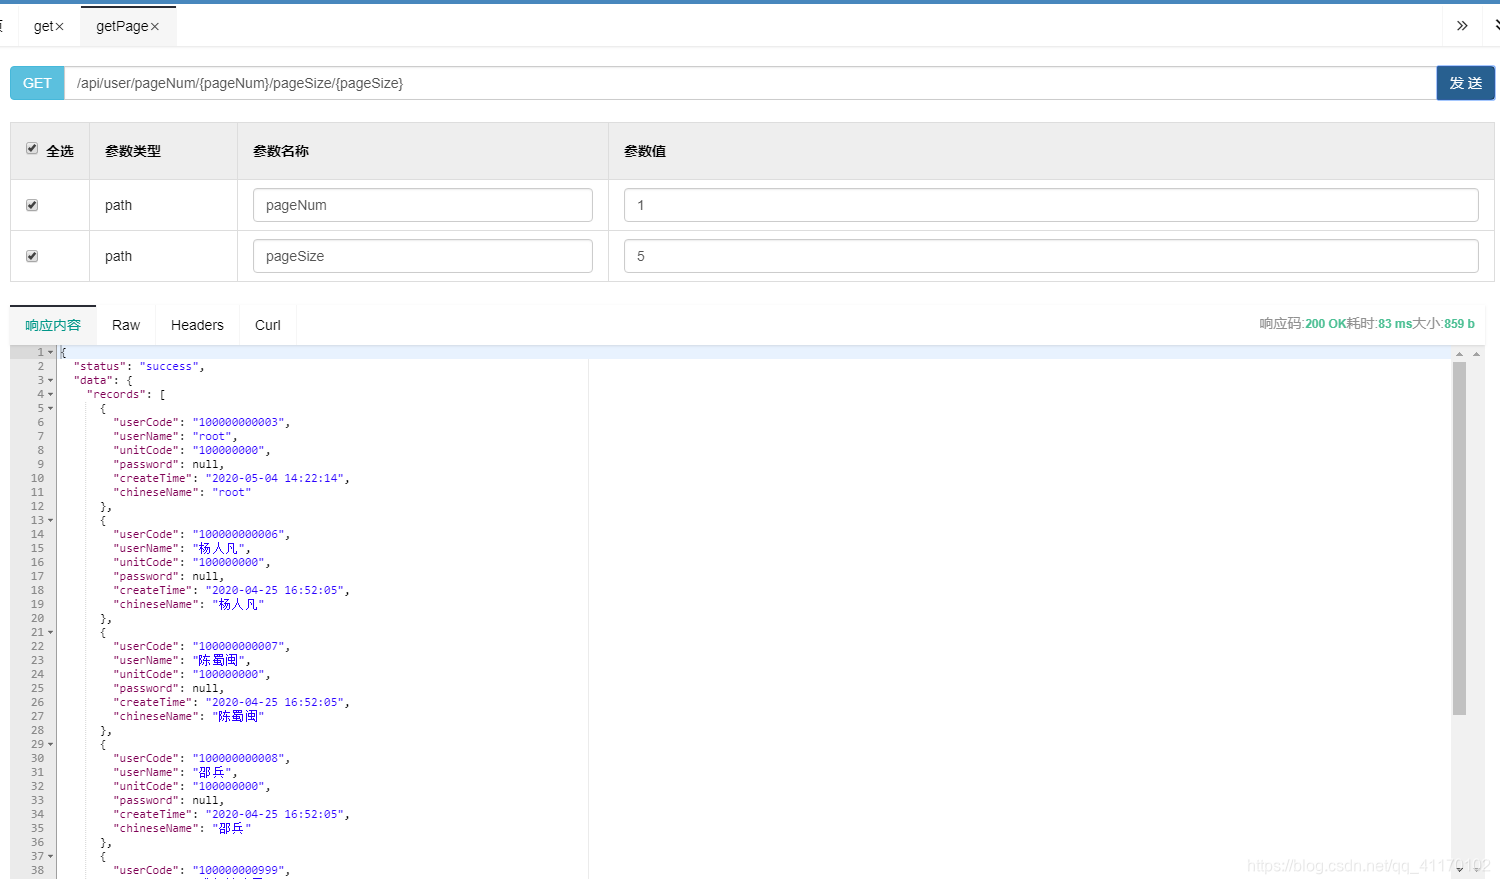Screen dimensions: 1500x884
Task: Uncheck the pageSize parameter checkbox
Action: (x=32, y=256)
